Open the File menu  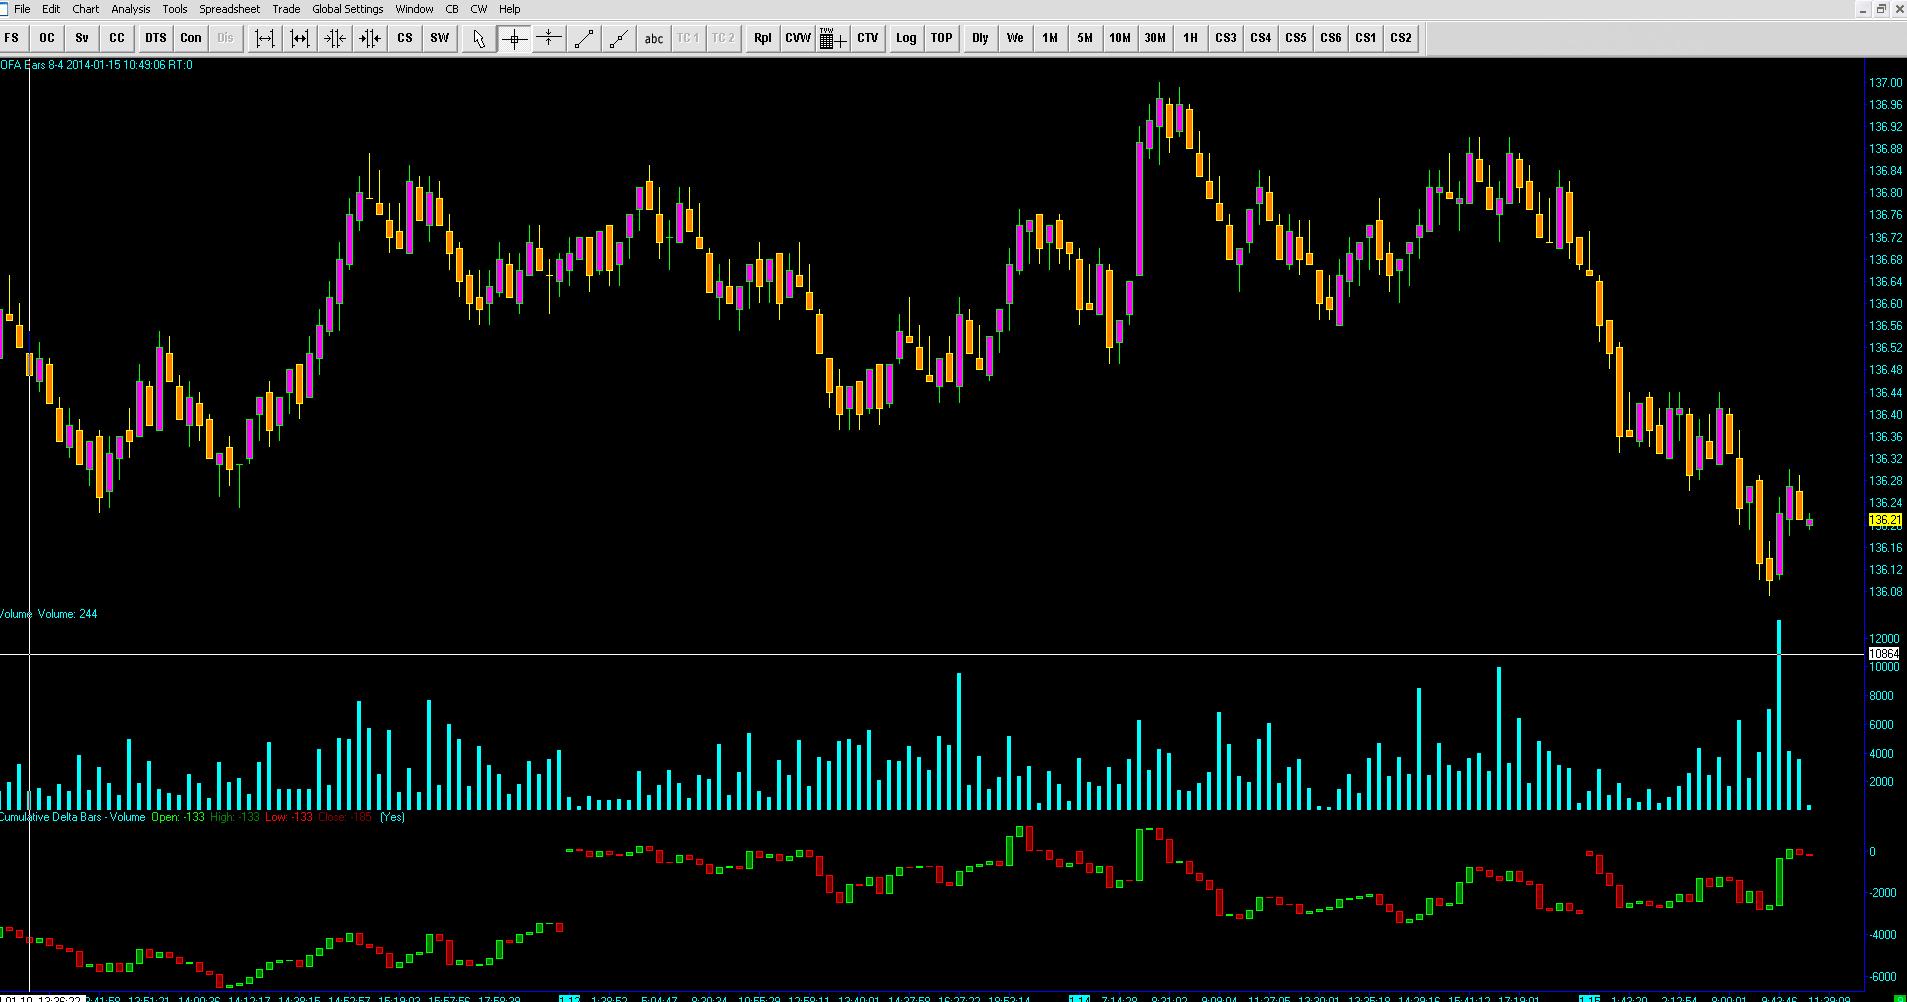point(22,9)
